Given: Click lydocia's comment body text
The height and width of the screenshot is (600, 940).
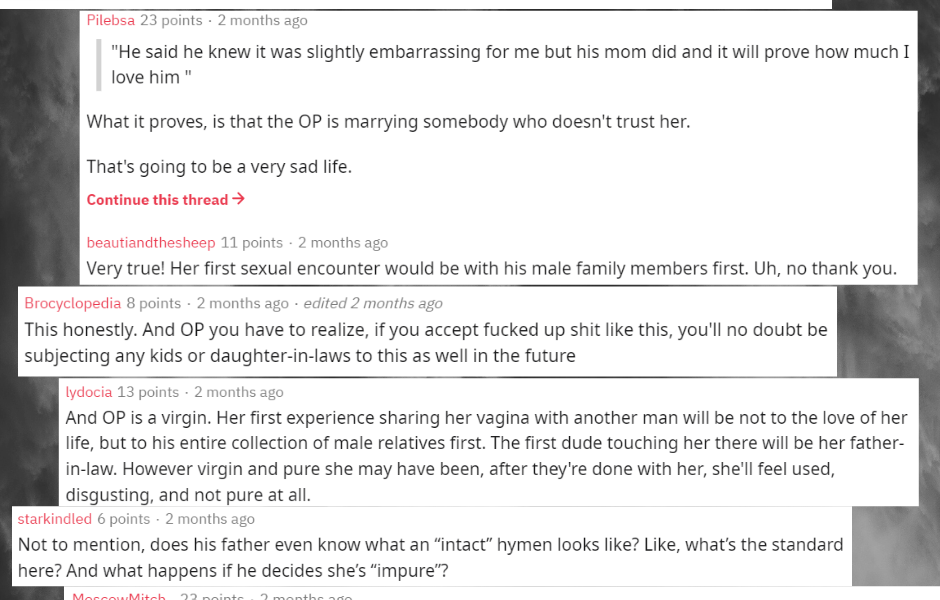Looking at the screenshot, I should 487,456.
